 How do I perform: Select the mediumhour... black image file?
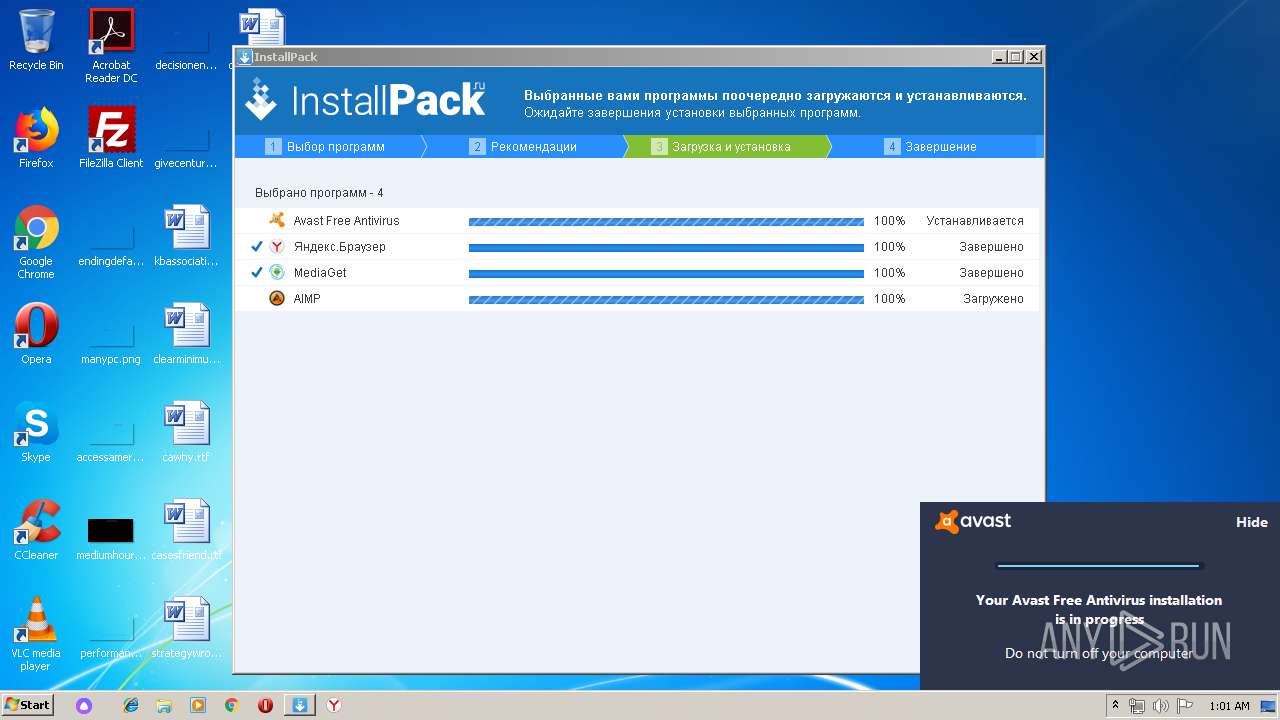(x=111, y=538)
